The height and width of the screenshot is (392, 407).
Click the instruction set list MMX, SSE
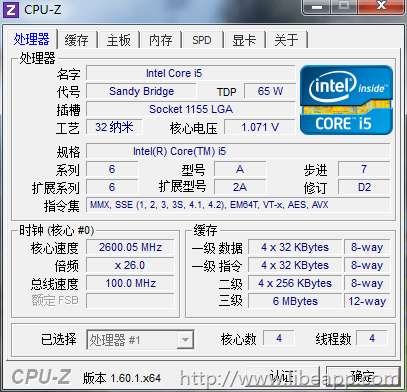point(238,205)
